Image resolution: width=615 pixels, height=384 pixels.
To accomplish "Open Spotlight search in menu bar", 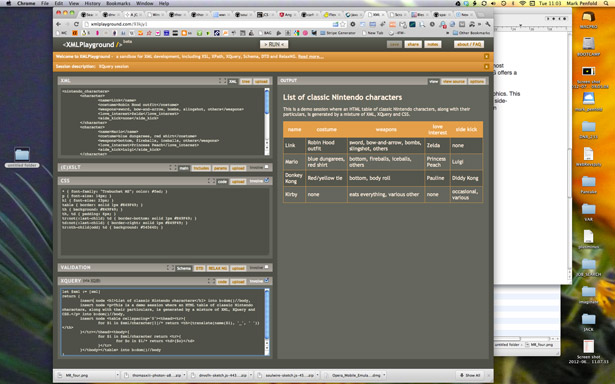I will pos(606,3).
